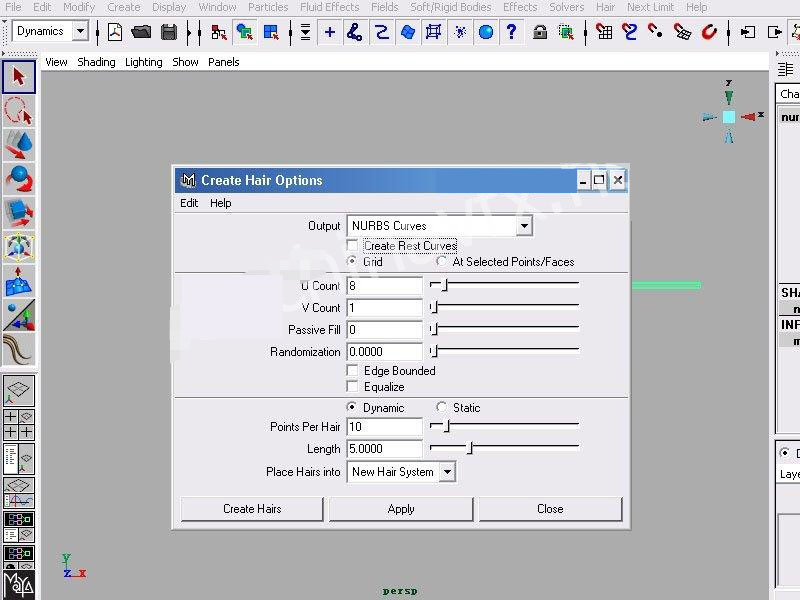Enable the red magnet snap icon

coord(709,32)
